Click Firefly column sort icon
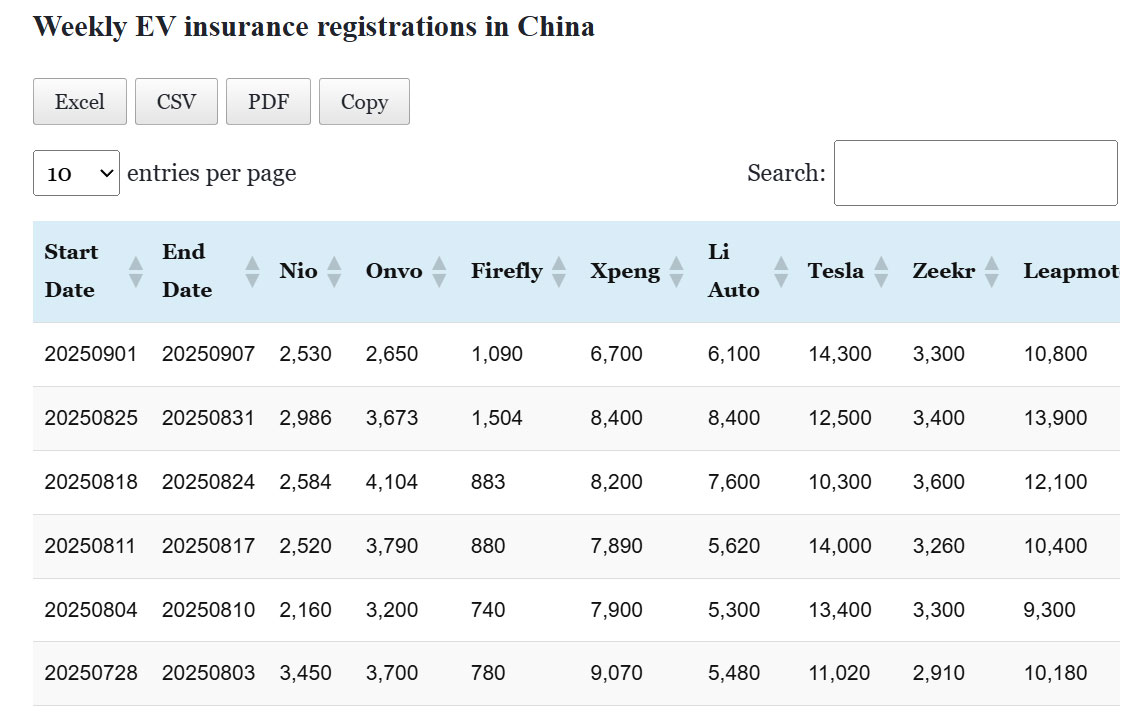This screenshot has height=717, width=1134. (559, 271)
